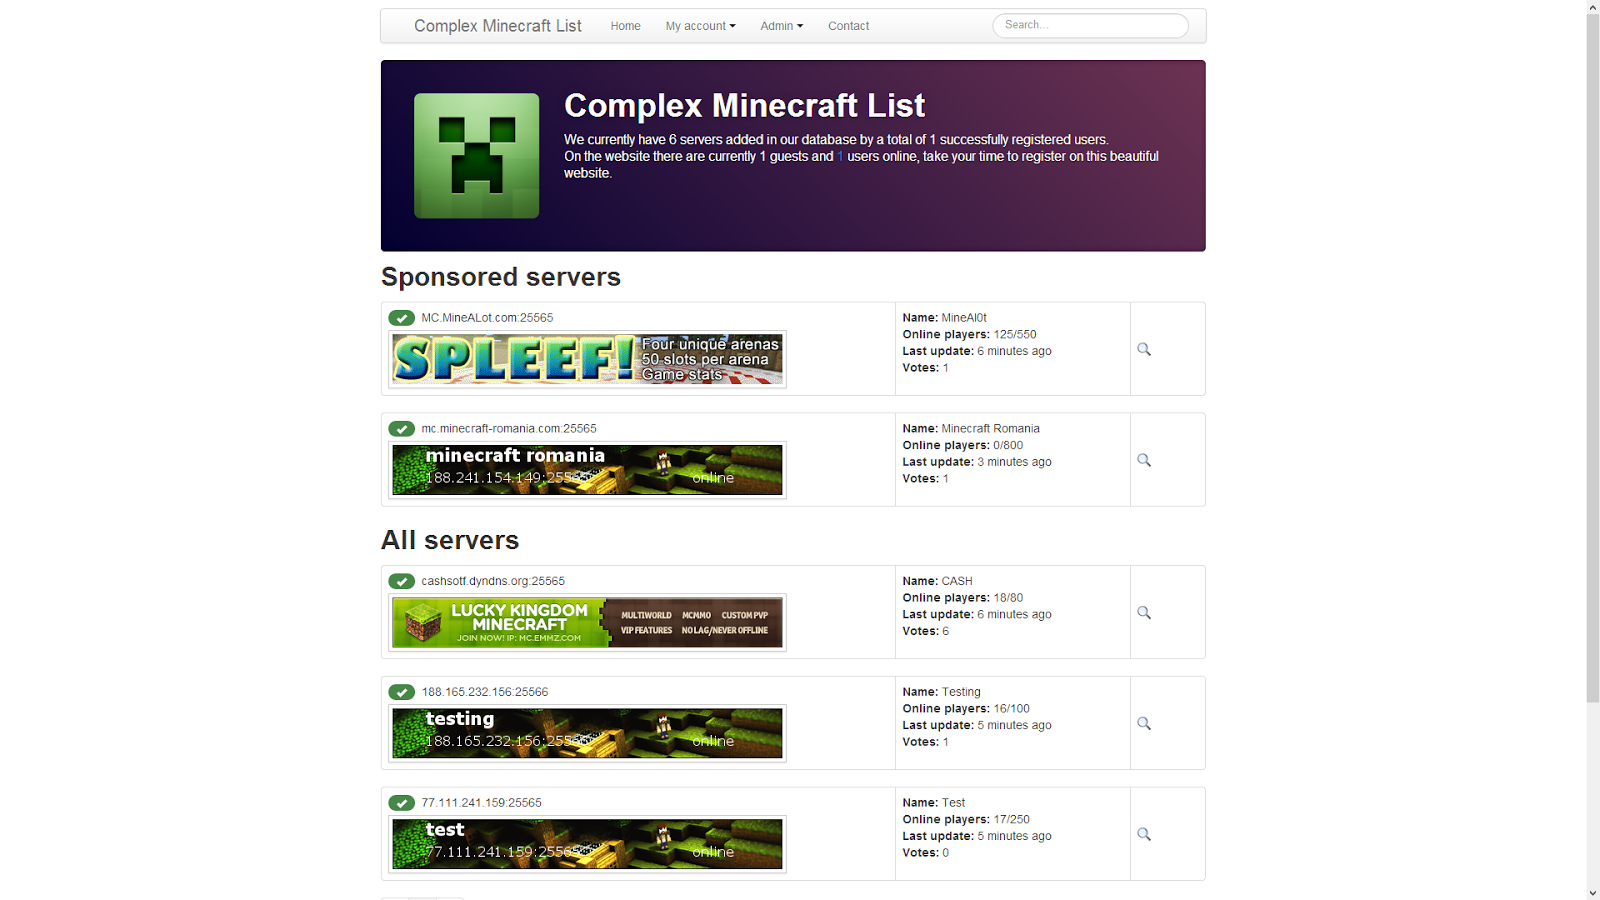Click the Sponsored servers heading
The width and height of the screenshot is (1600, 900).
point(501,277)
